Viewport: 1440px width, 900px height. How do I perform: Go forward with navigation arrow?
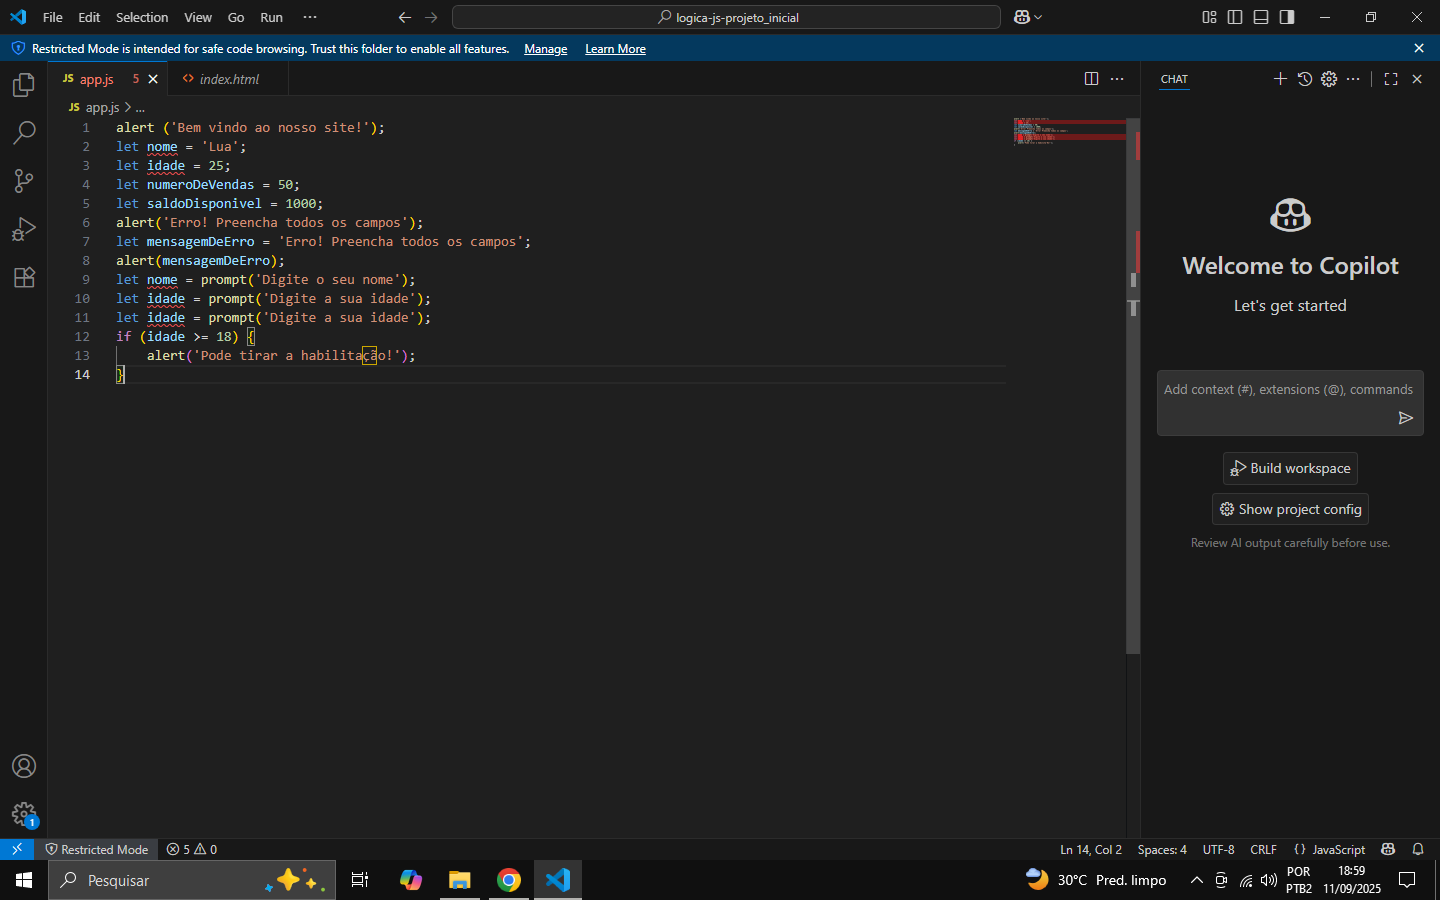(x=431, y=17)
